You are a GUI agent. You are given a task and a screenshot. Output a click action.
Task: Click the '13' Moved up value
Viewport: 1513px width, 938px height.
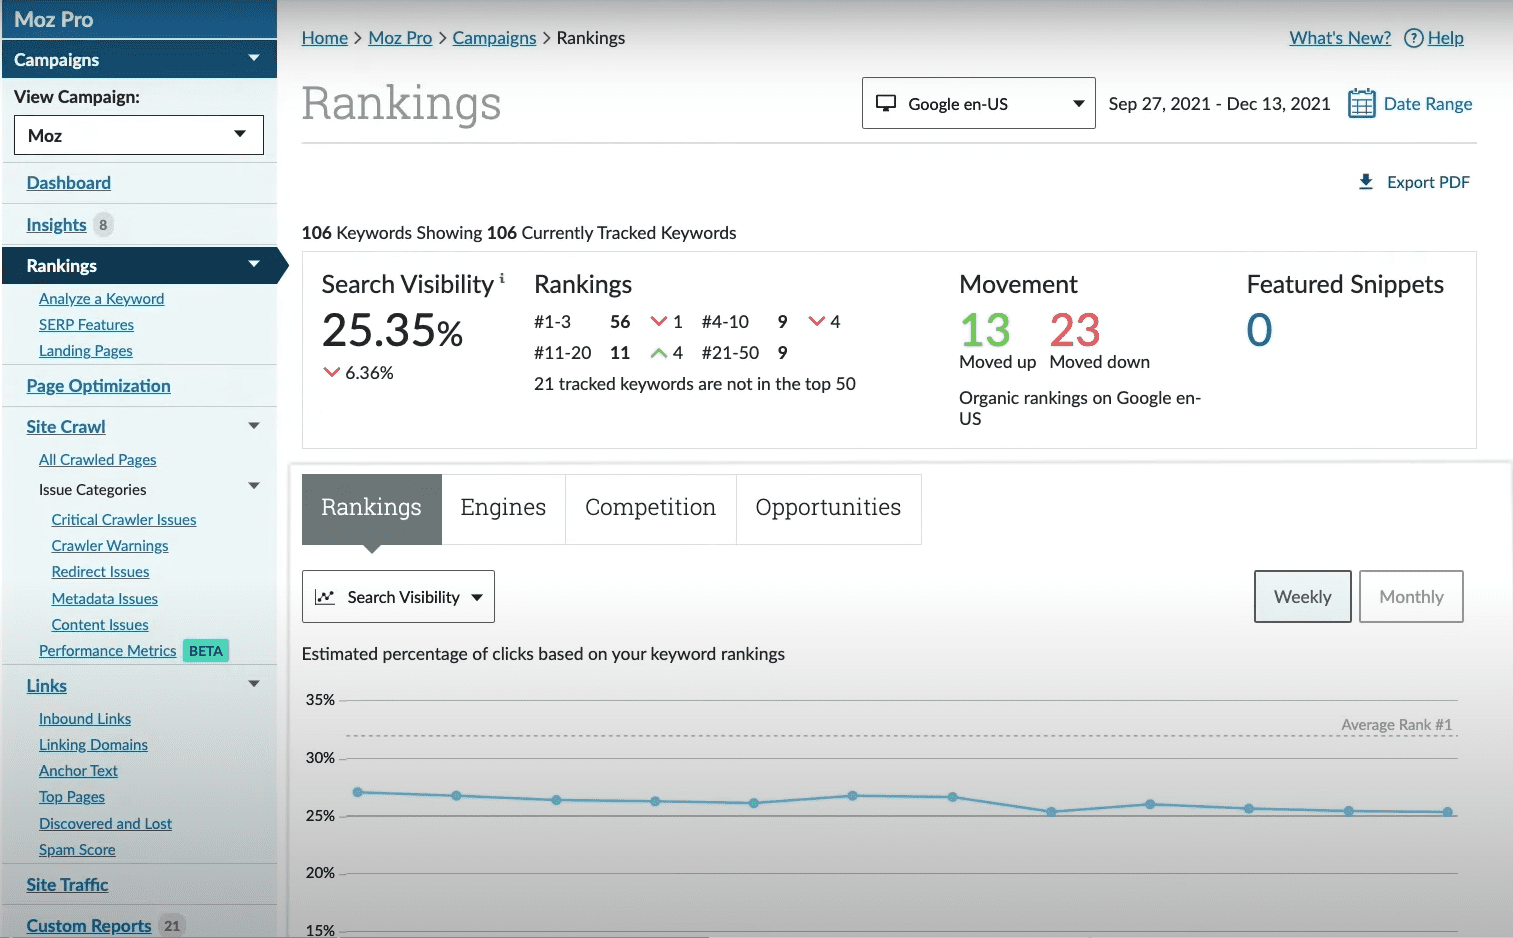tap(985, 330)
